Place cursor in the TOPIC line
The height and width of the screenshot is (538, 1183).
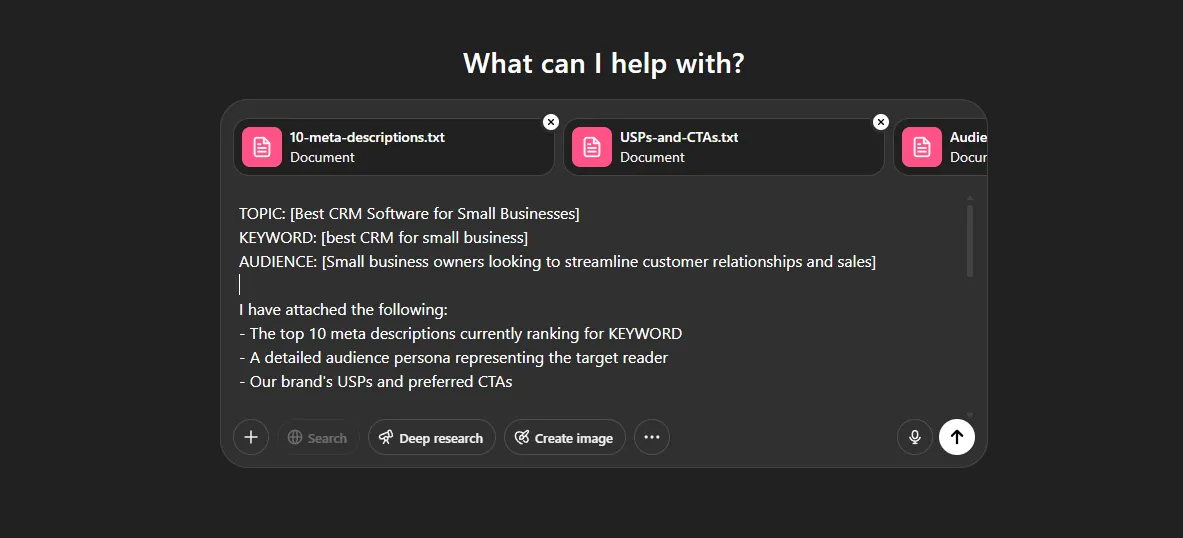pos(409,214)
